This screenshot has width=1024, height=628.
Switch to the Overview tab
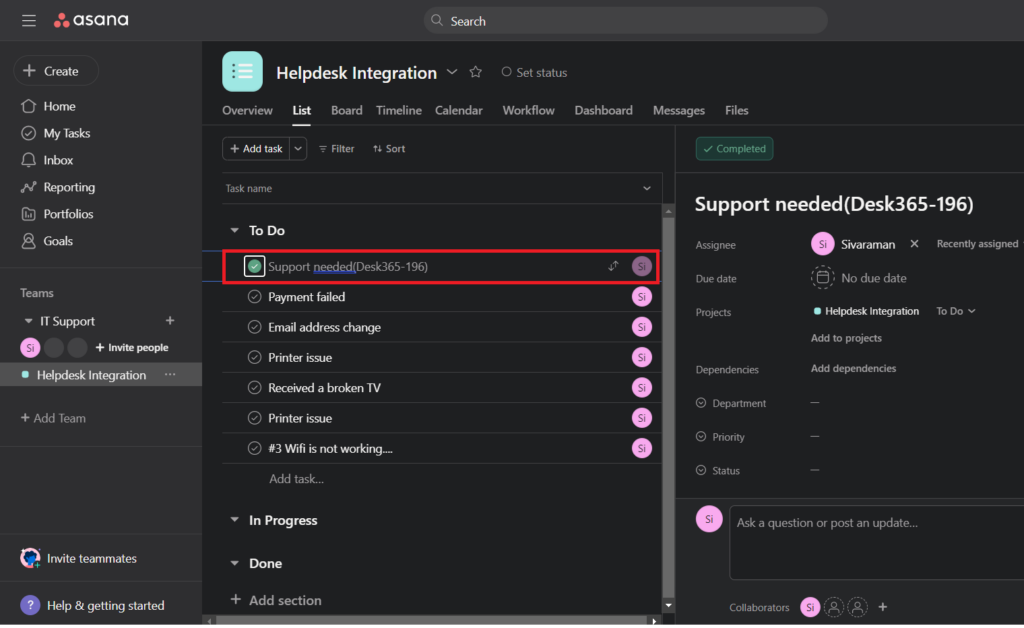[248, 110]
